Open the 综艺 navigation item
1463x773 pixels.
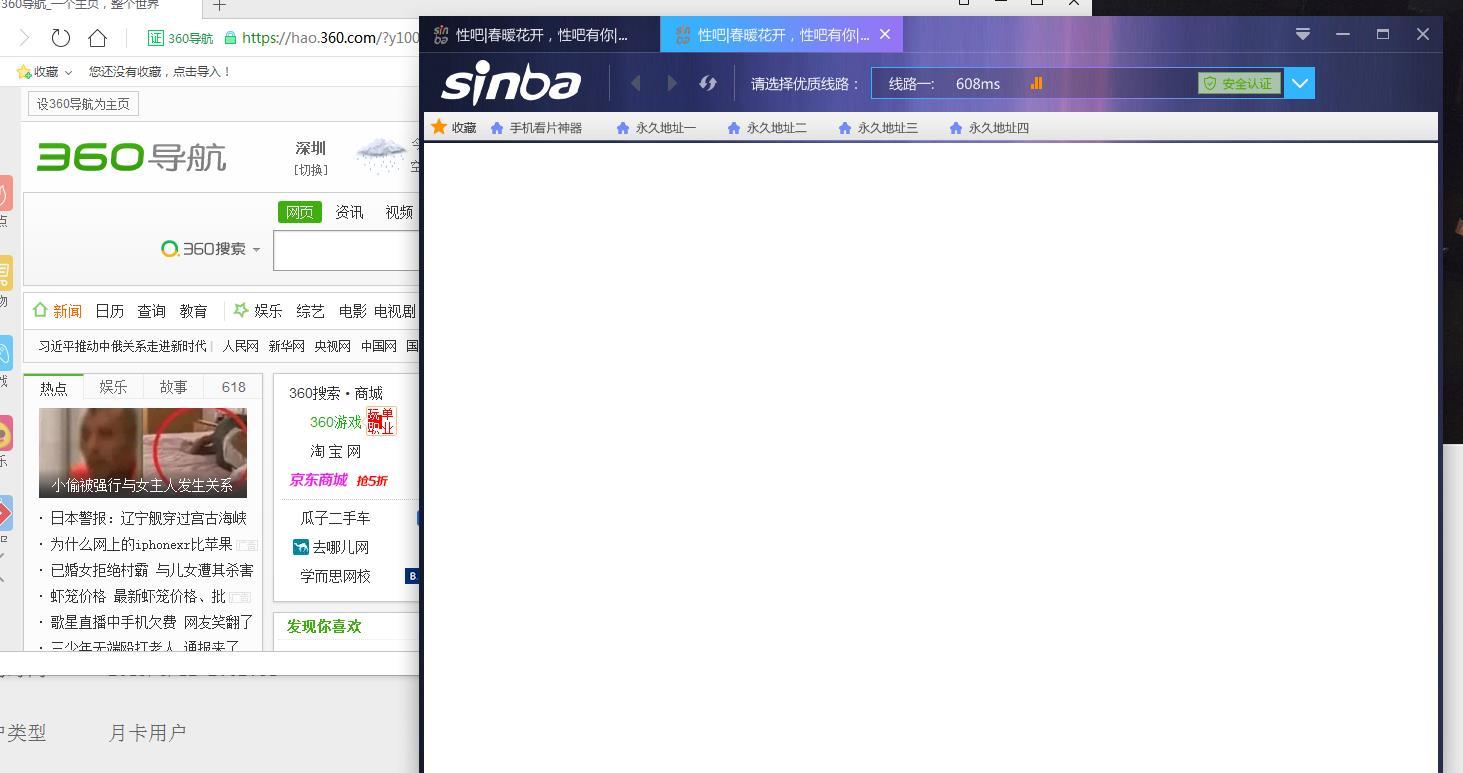[x=310, y=311]
